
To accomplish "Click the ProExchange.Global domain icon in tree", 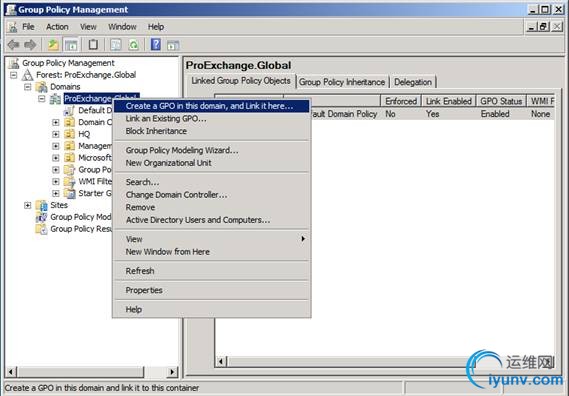I will tap(55, 99).
